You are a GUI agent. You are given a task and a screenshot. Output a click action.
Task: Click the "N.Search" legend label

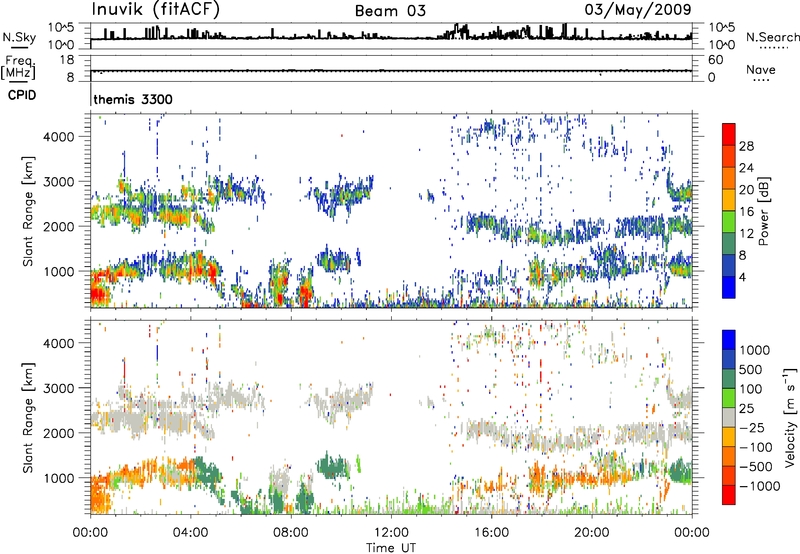(x=772, y=37)
